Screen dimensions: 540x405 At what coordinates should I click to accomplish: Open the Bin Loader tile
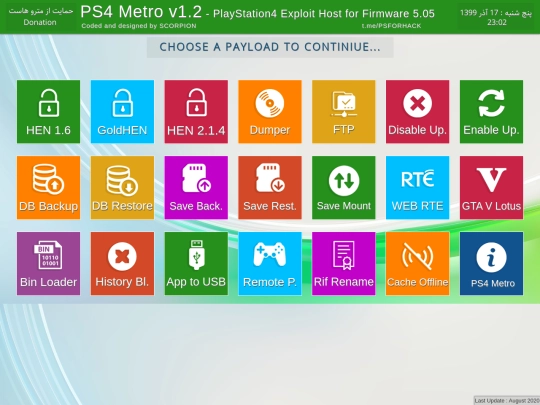point(48,263)
